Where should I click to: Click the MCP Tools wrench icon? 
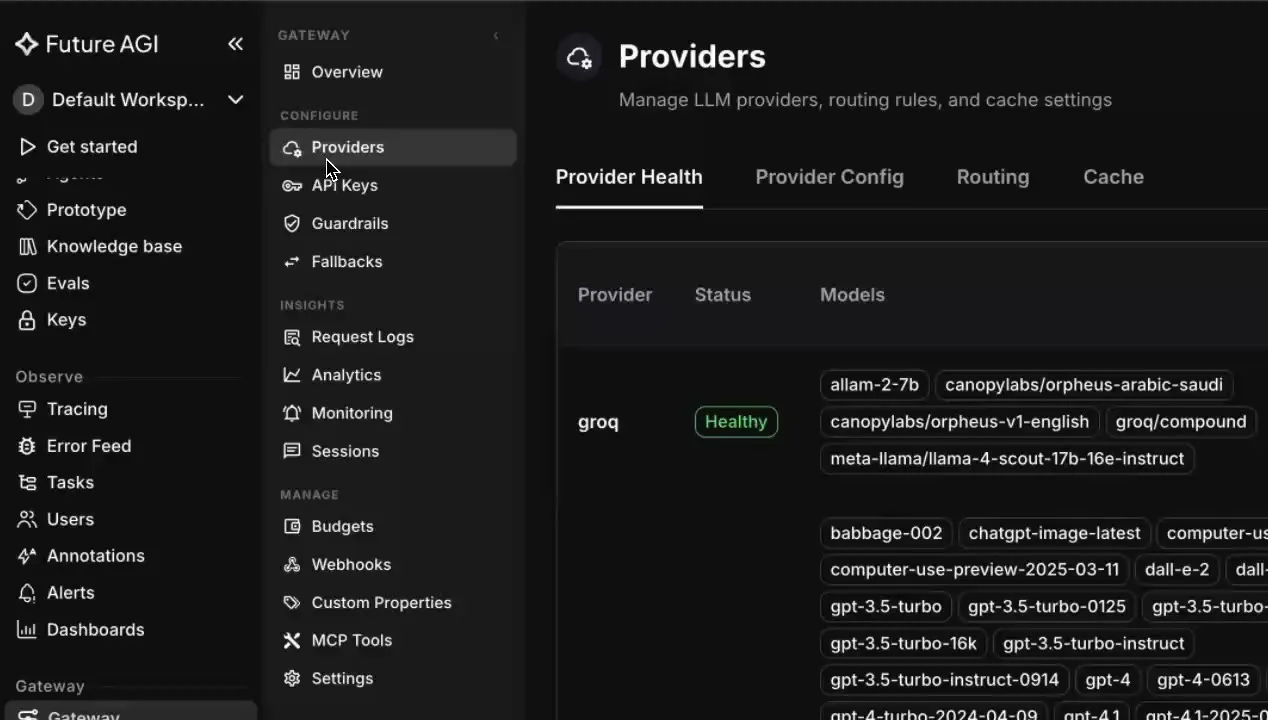(x=292, y=641)
